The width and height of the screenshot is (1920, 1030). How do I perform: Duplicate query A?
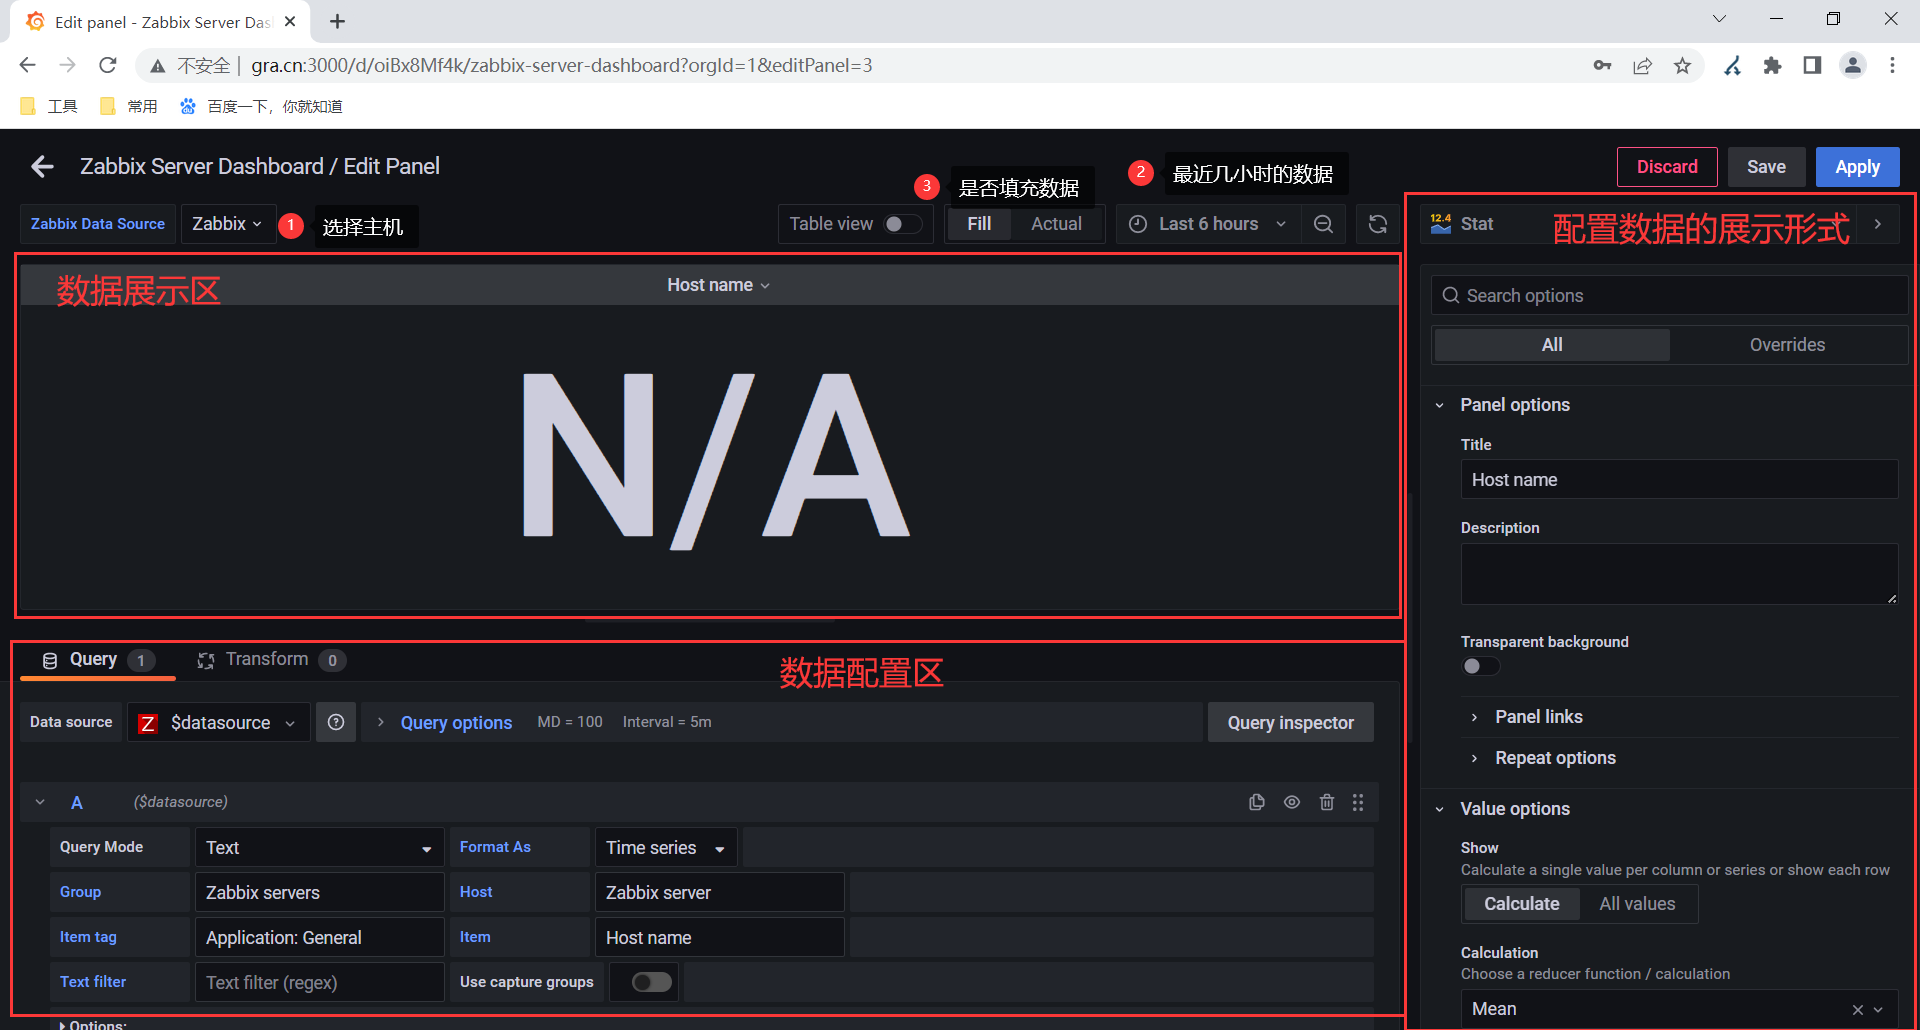pos(1257,802)
